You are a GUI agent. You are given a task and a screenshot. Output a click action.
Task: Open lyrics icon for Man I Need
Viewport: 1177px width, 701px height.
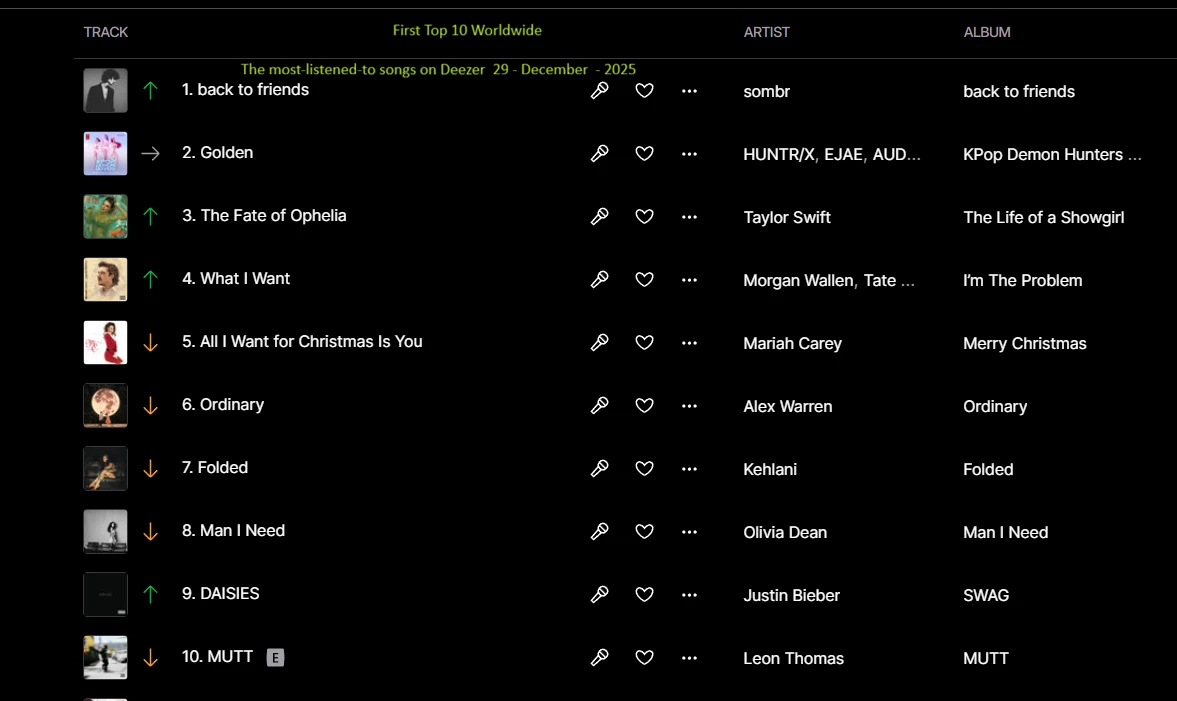(x=600, y=532)
